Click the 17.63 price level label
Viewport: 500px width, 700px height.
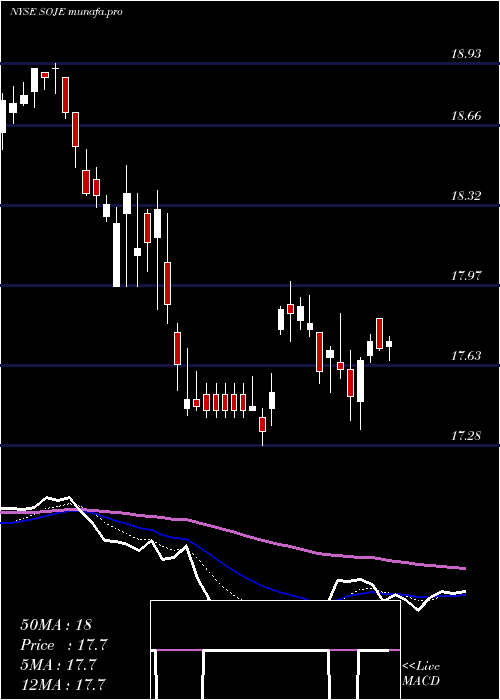tap(467, 356)
